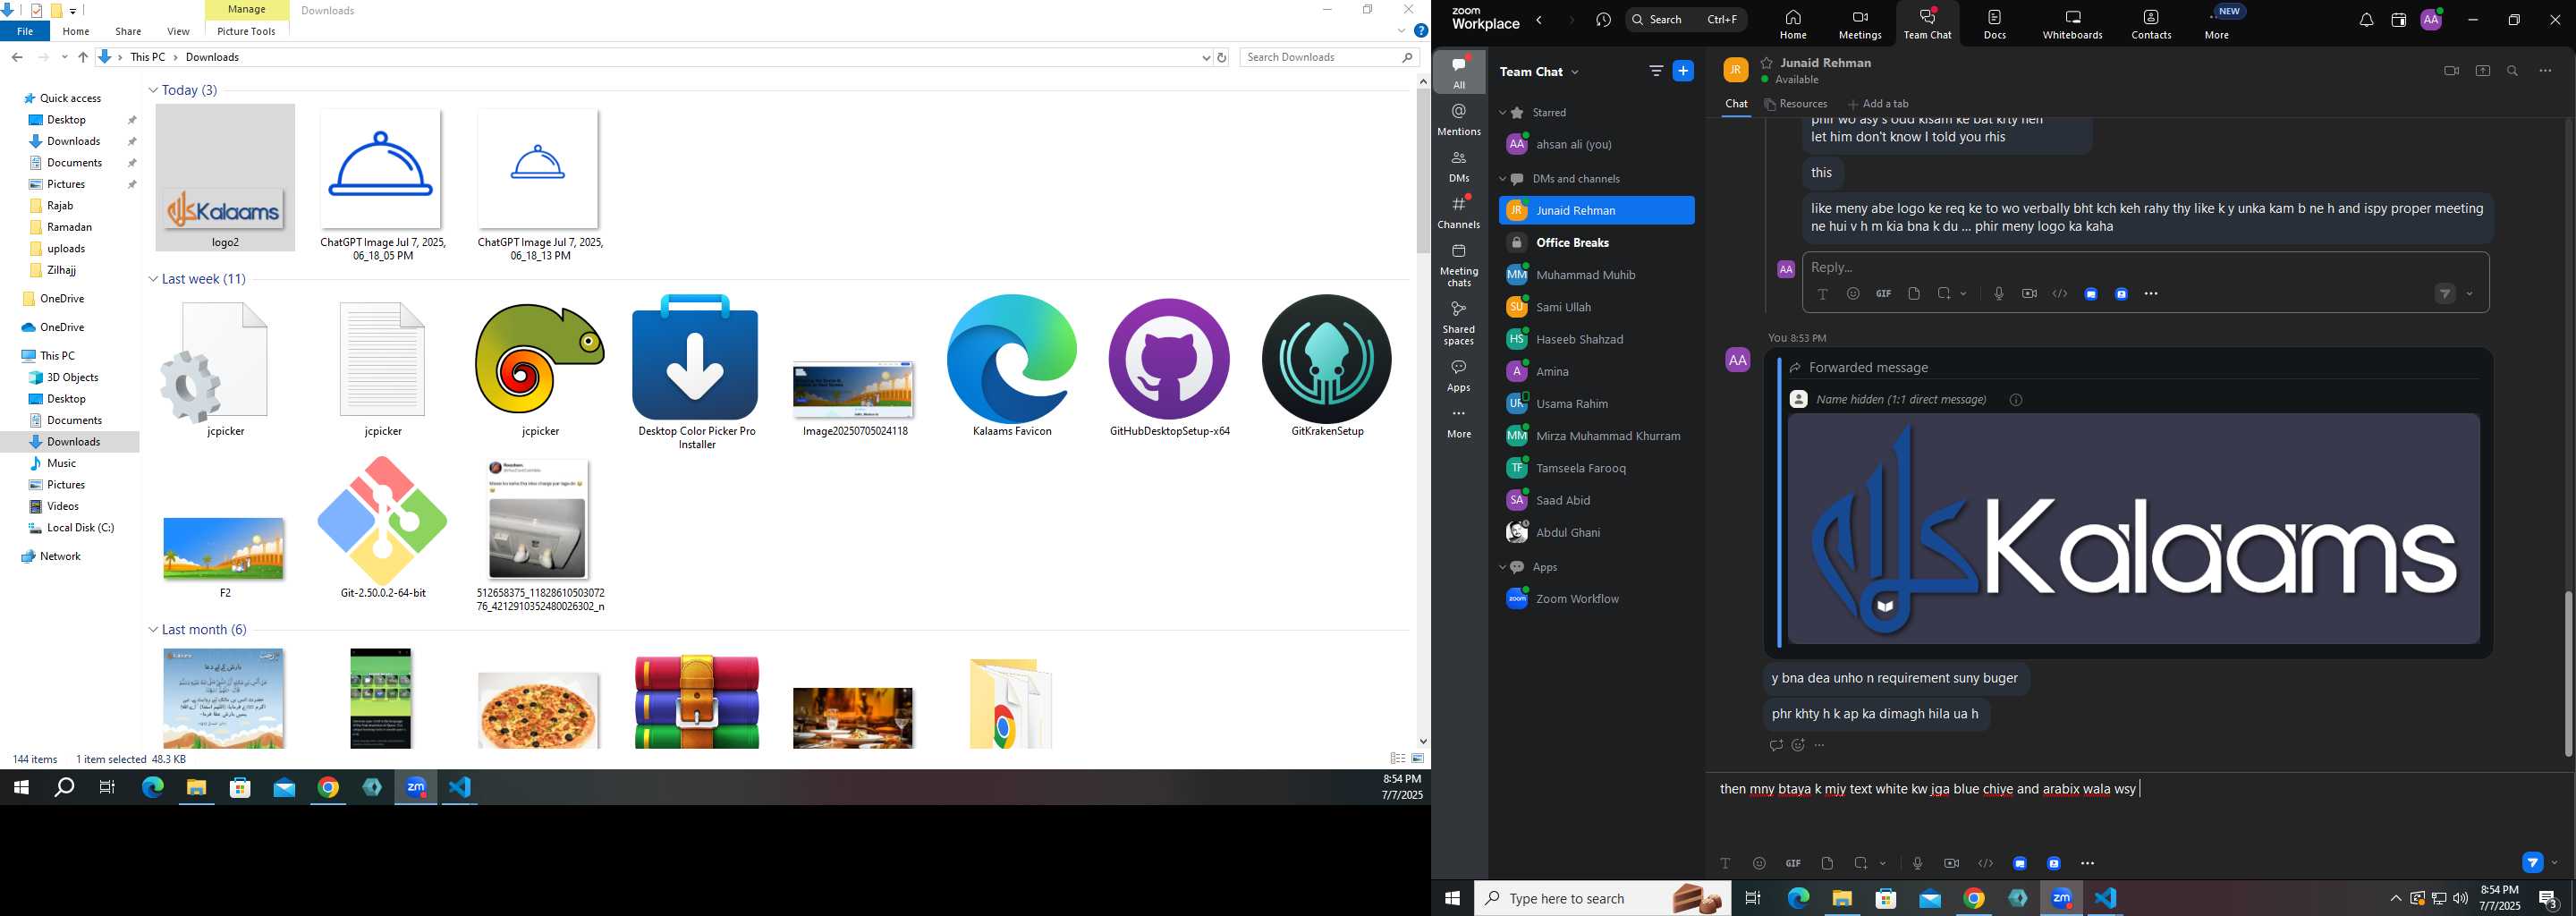
Task: Insert code snippet in bottom composer
Action: [x=1985, y=863]
